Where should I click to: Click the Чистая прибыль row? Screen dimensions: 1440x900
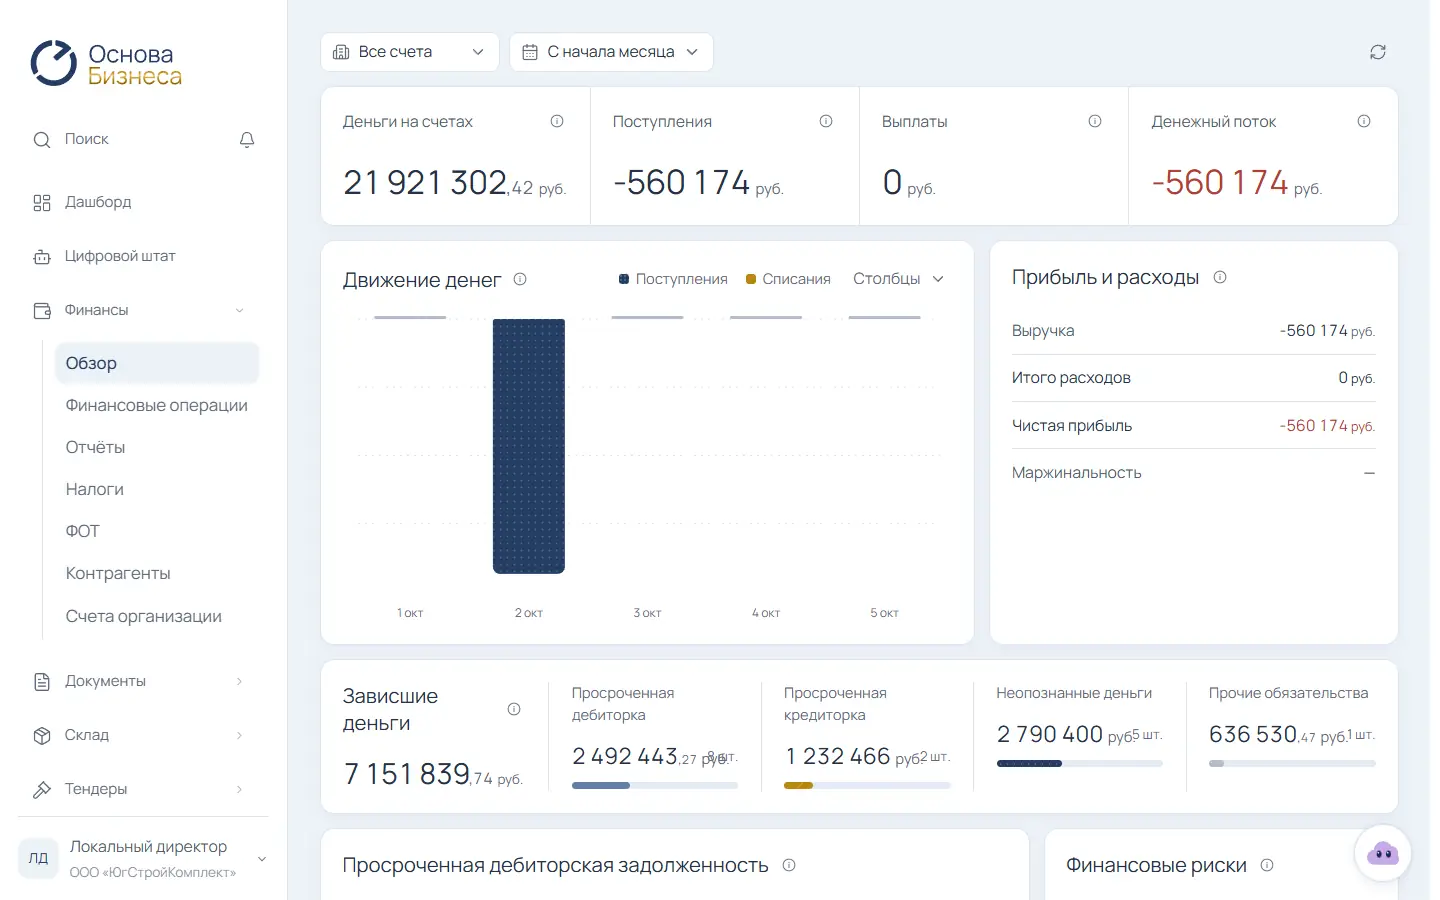pos(1194,425)
